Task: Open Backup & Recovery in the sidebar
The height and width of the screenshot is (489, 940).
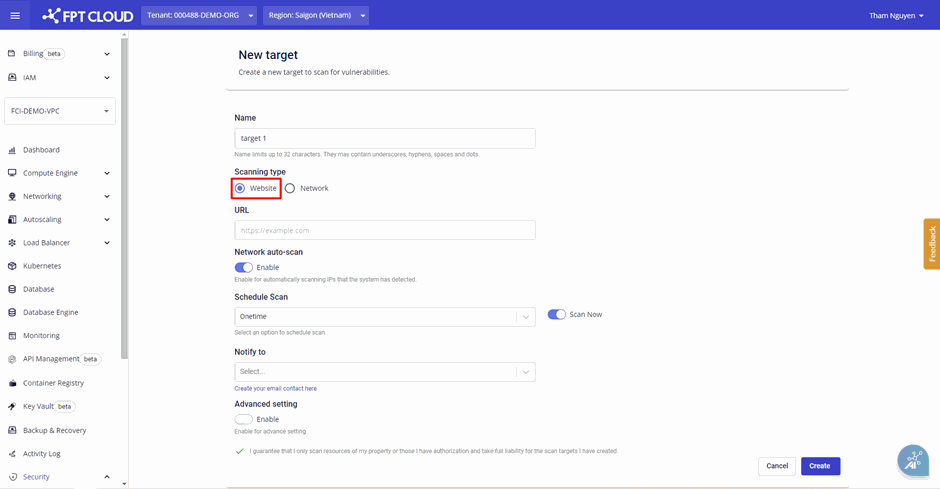Action: pos(55,430)
